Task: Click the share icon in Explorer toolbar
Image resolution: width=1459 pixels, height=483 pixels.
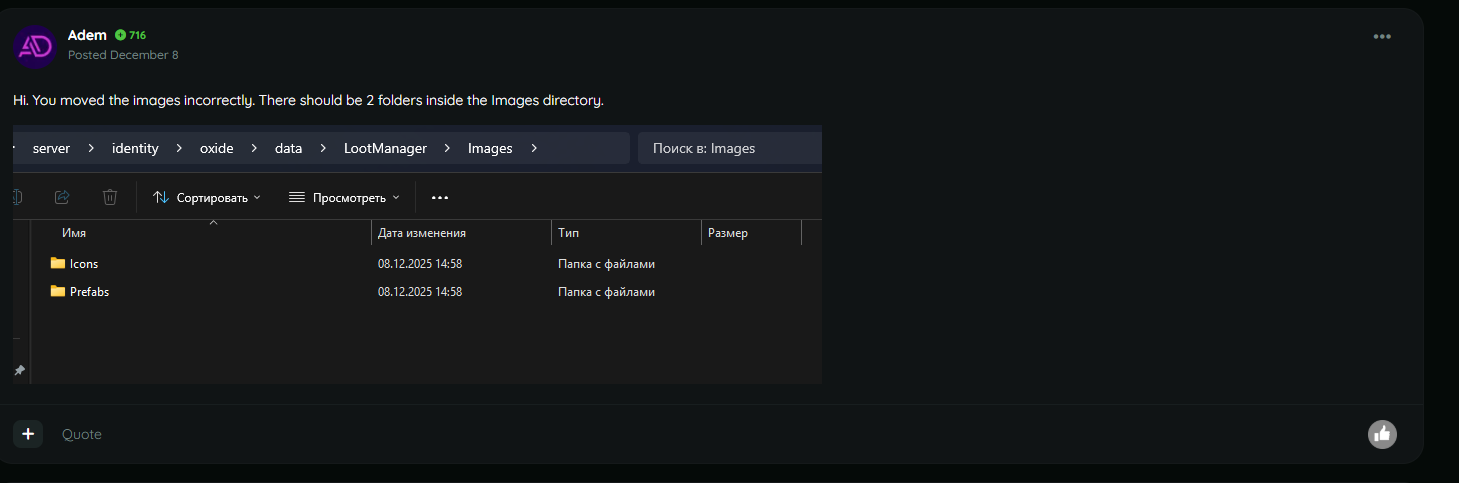Action: click(62, 197)
